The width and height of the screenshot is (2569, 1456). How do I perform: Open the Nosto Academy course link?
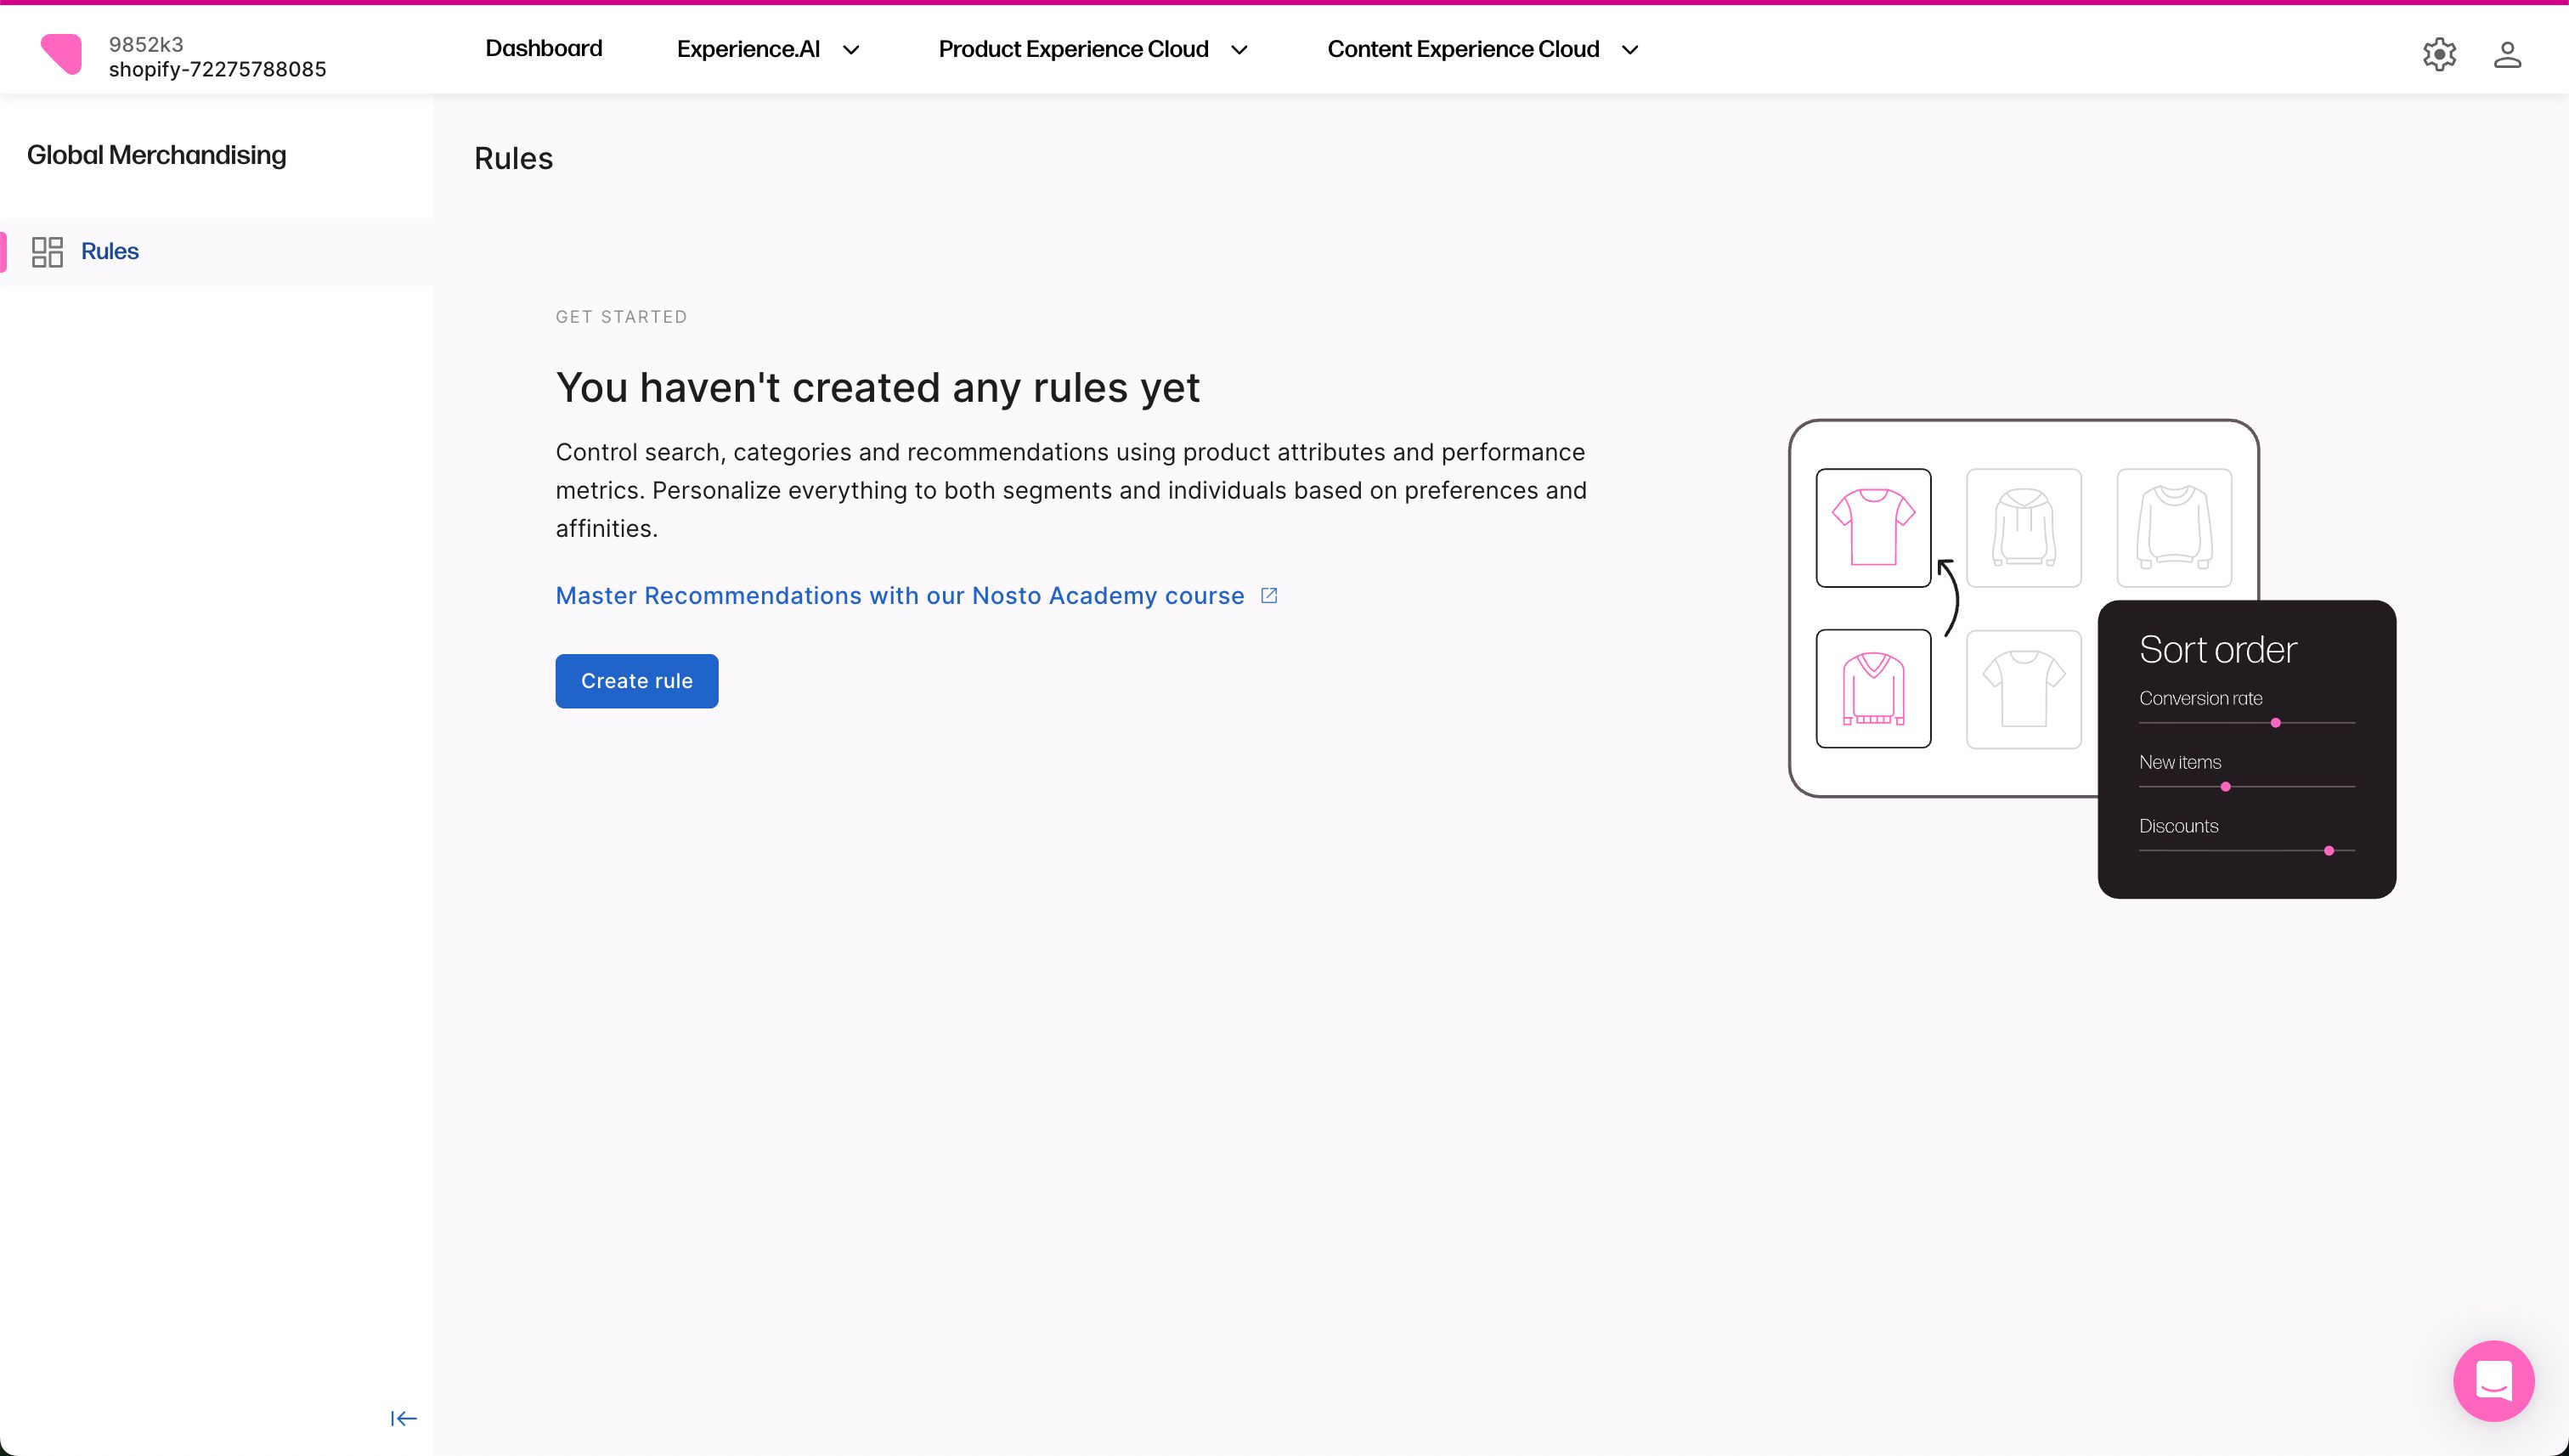[899, 596]
